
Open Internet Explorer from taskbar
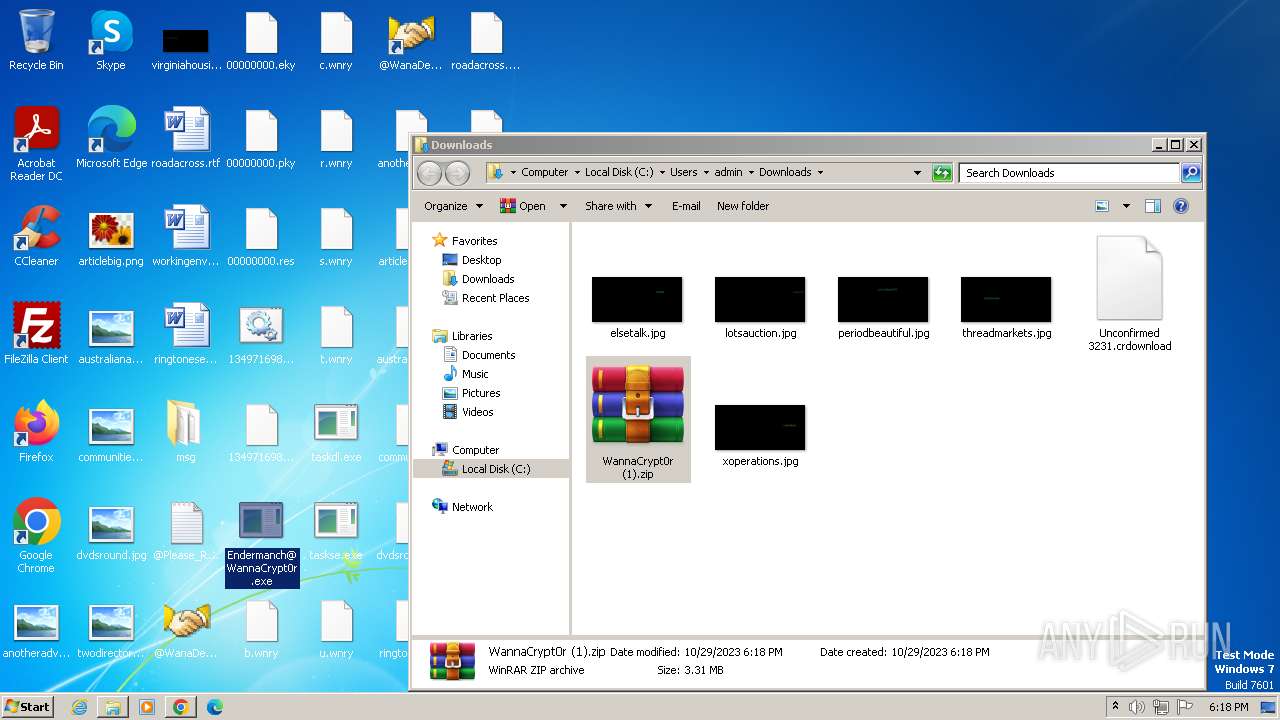(79, 707)
